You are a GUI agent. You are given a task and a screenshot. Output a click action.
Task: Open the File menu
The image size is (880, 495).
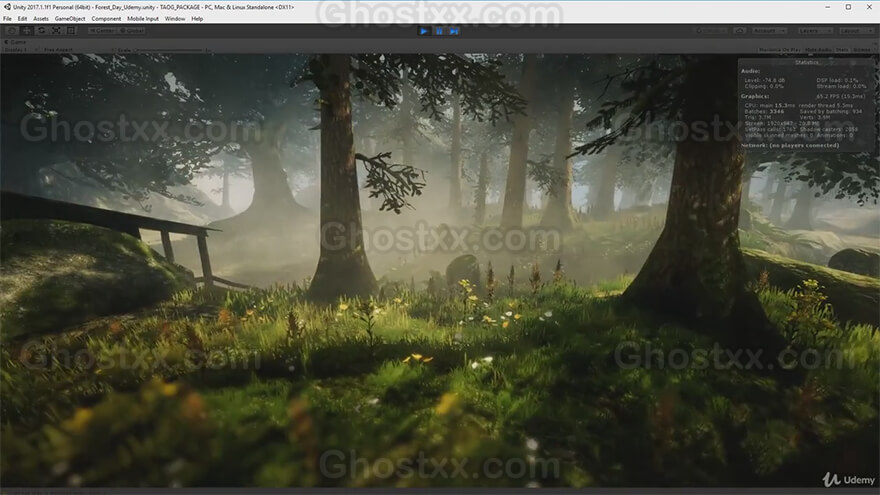(x=7, y=19)
